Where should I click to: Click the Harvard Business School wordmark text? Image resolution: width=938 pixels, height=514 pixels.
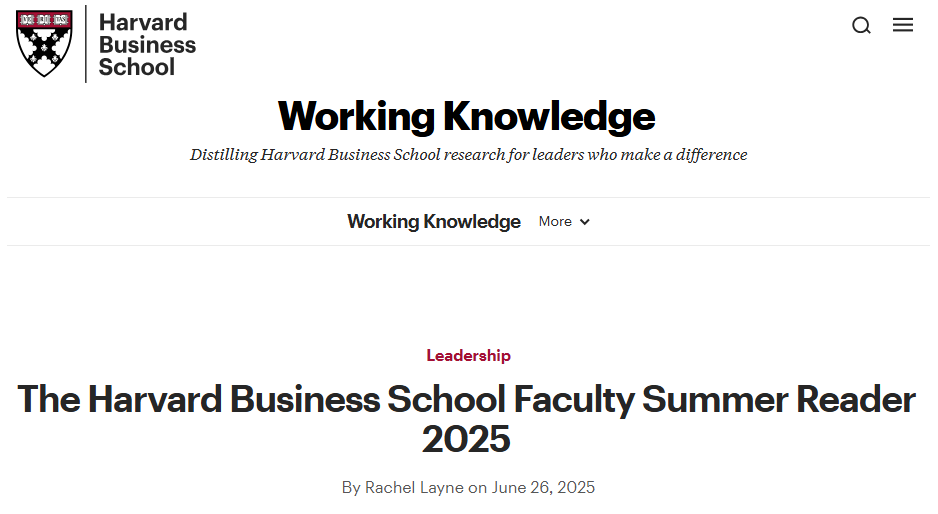(147, 44)
